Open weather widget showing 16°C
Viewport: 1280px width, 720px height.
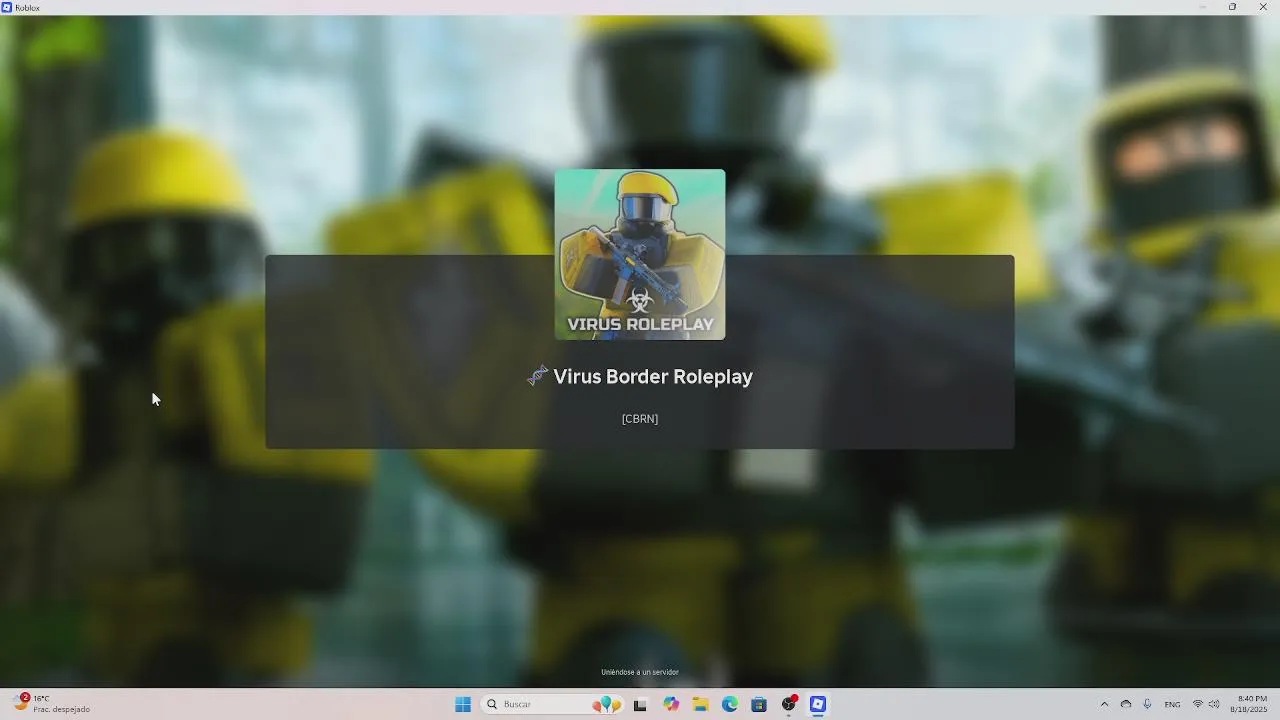click(52, 704)
